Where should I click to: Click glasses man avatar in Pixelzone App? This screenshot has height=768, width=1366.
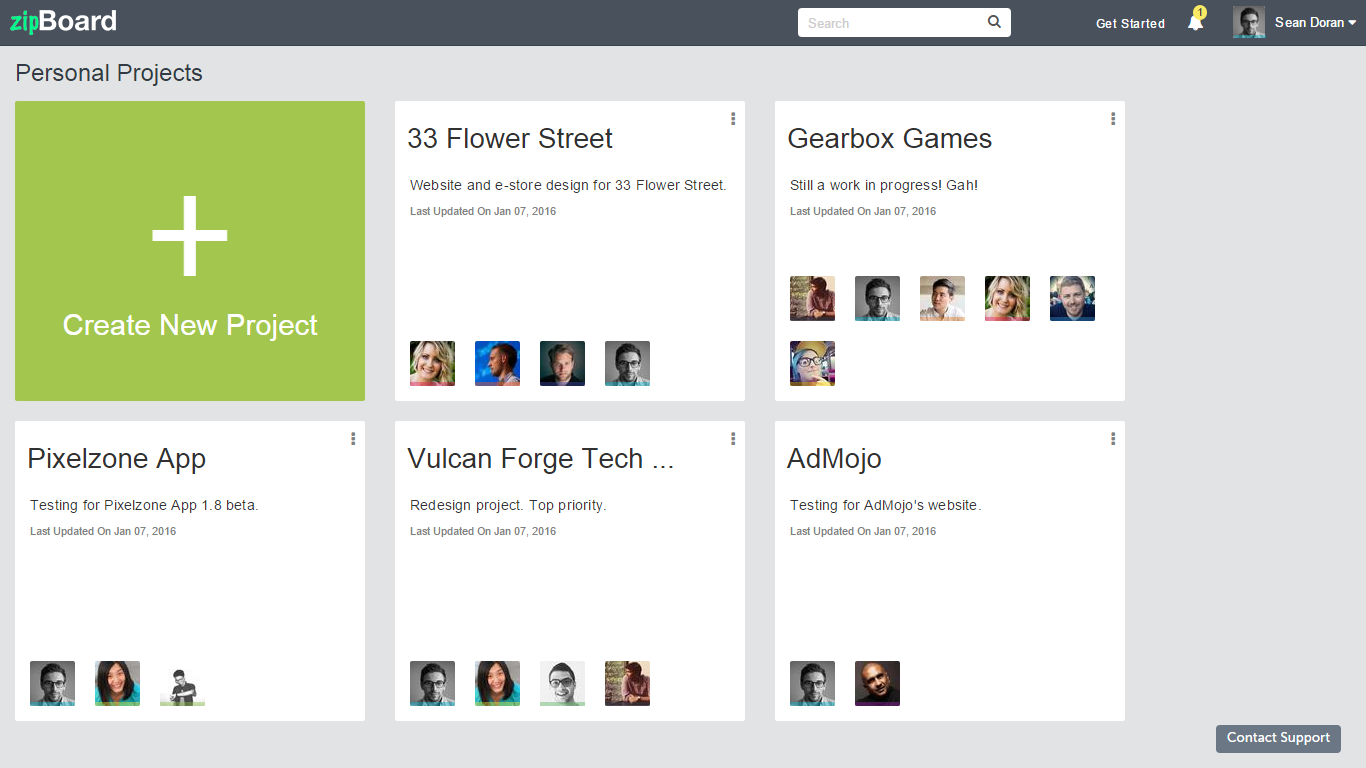(52, 683)
